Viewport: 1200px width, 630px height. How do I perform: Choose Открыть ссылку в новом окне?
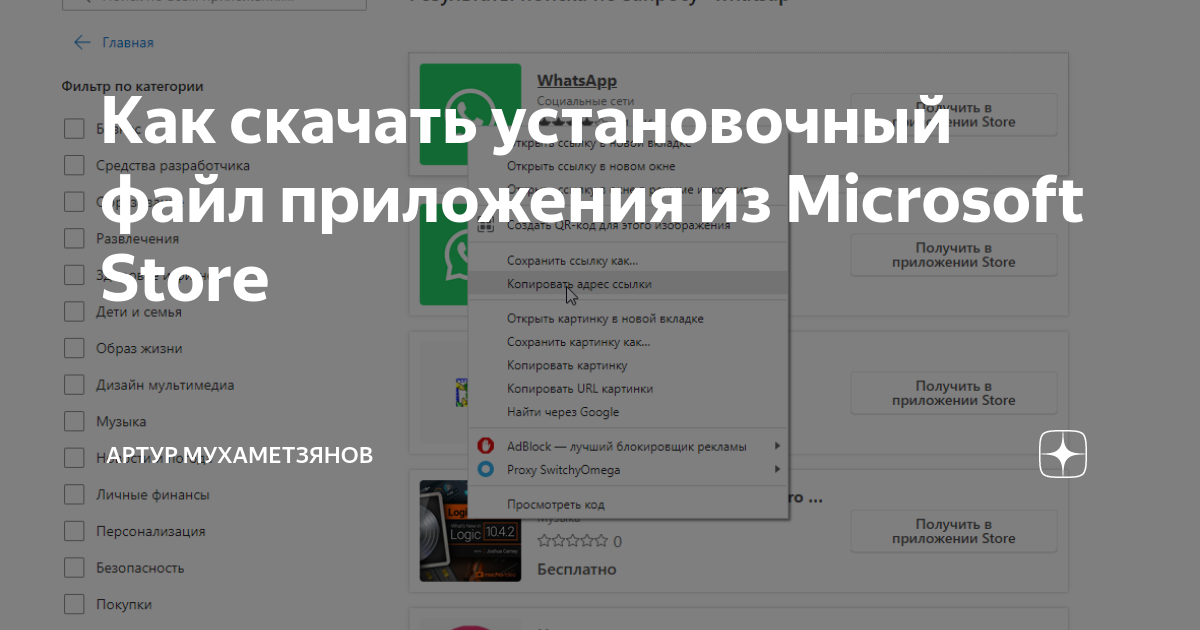(x=591, y=166)
